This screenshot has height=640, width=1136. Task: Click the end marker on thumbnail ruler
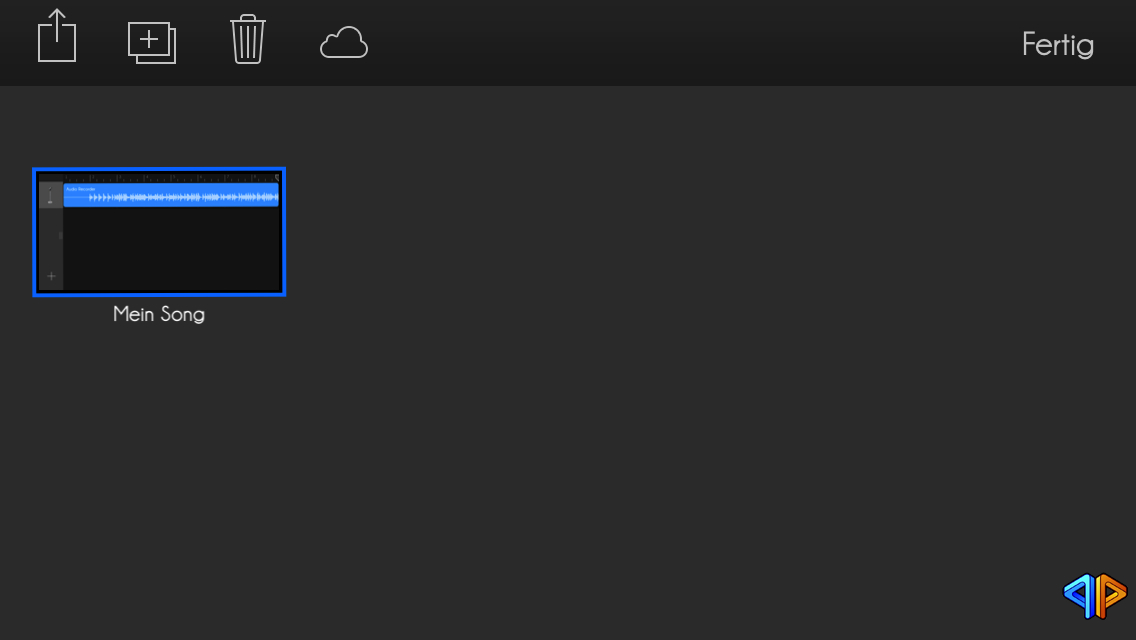coord(277,177)
